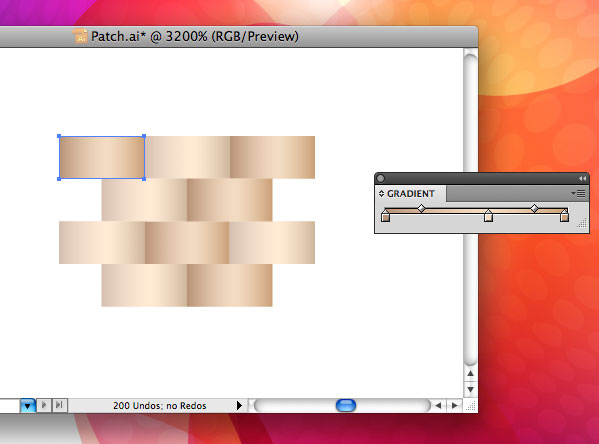Viewport: 599px width, 444px height.
Task: Click the right gradient midpoint diamond
Action: click(534, 208)
